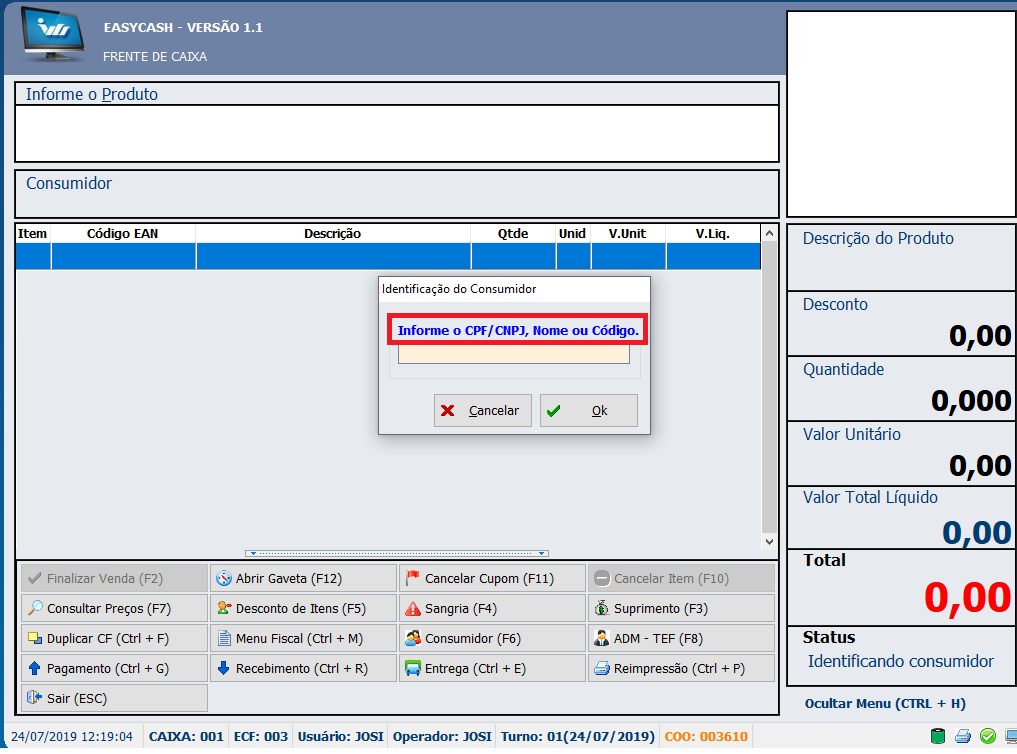Screen dimensions: 1017x754
Task: Select Desconto de Itens (F5)
Action: tap(303, 608)
